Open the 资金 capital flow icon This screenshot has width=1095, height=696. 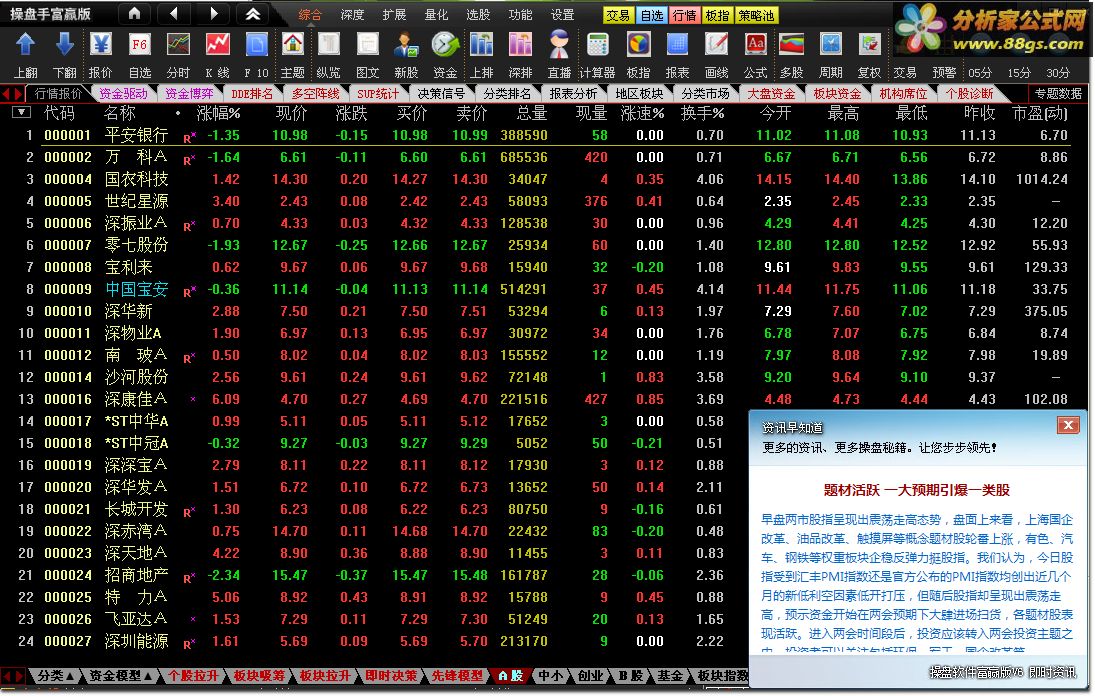pyautogui.click(x=445, y=45)
